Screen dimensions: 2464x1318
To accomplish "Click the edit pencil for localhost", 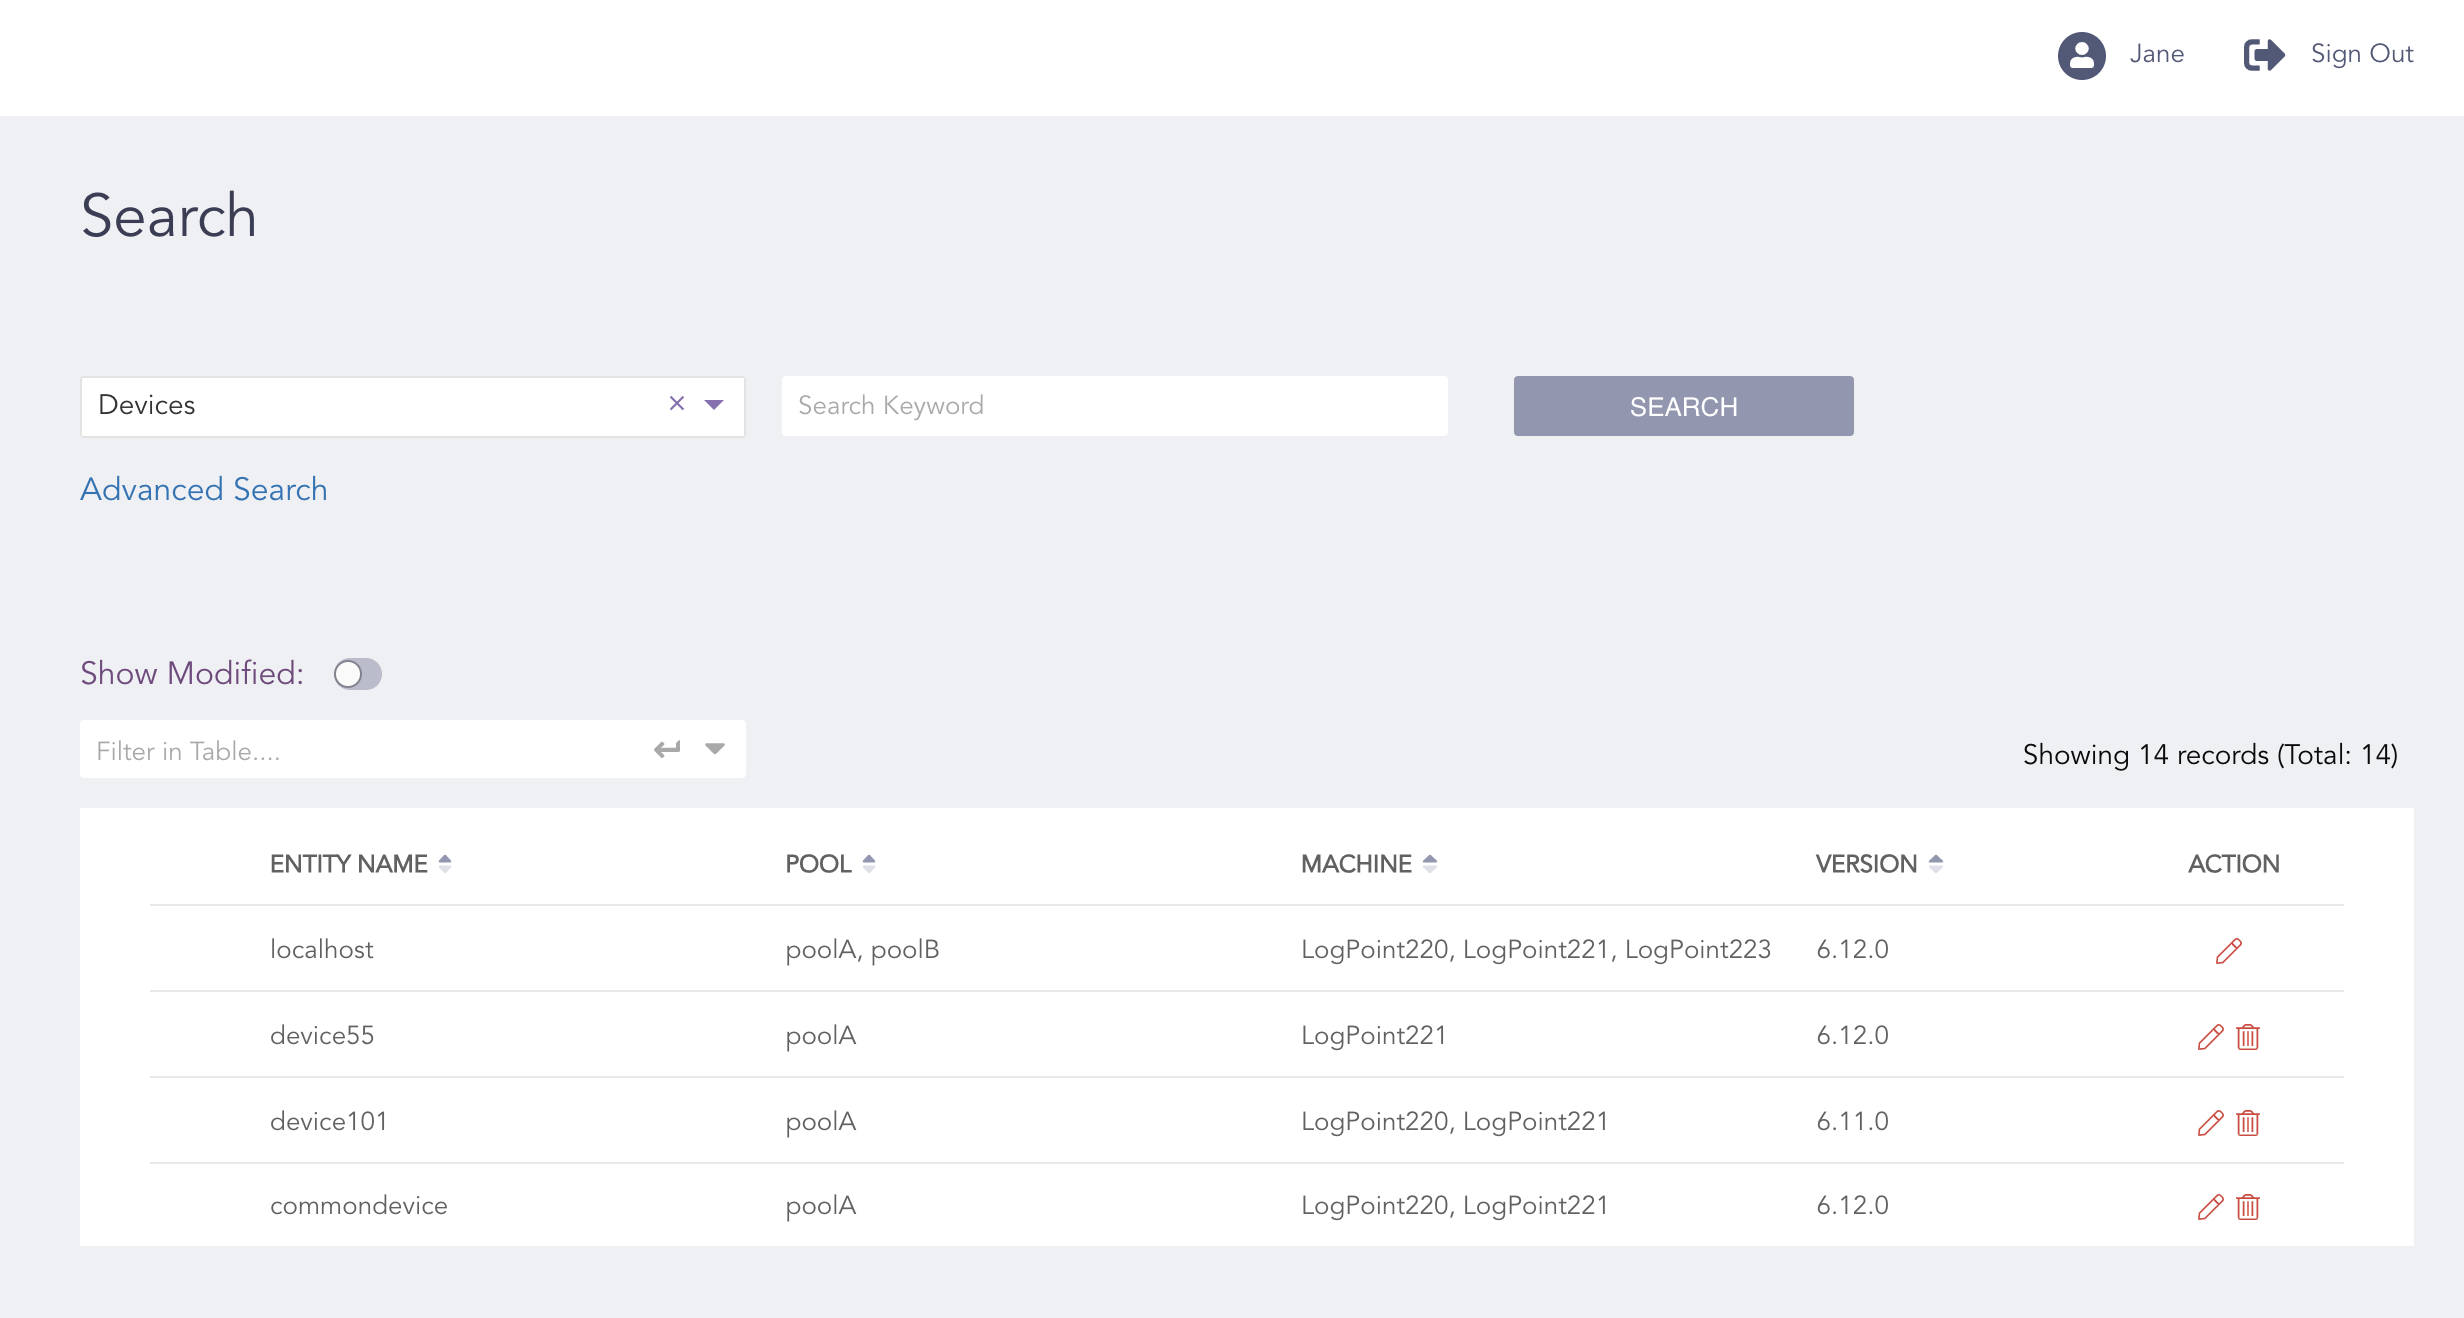I will (x=2228, y=950).
